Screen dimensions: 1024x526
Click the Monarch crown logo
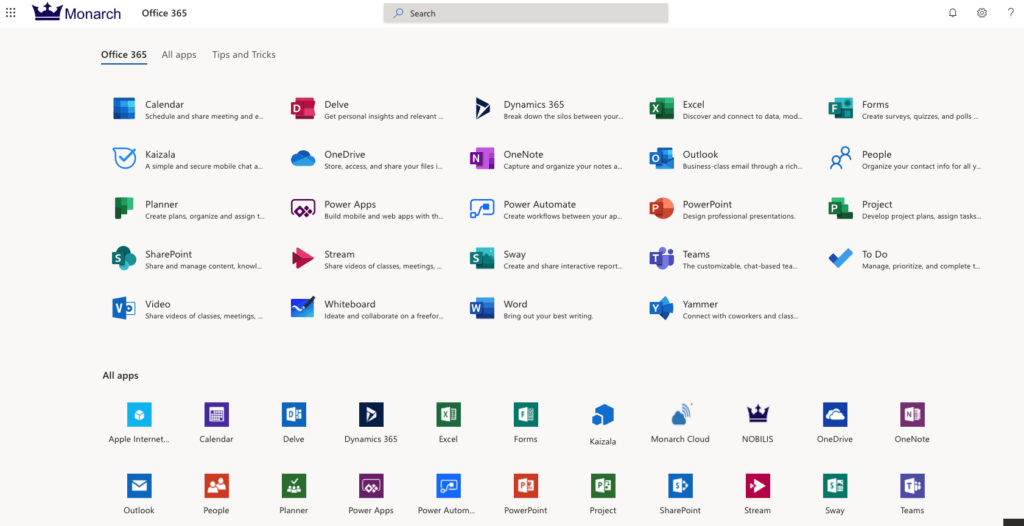click(x=76, y=12)
